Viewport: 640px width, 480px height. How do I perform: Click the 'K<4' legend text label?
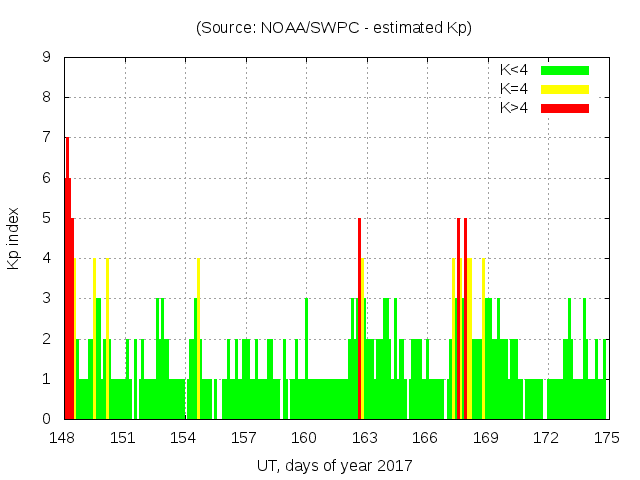513,70
